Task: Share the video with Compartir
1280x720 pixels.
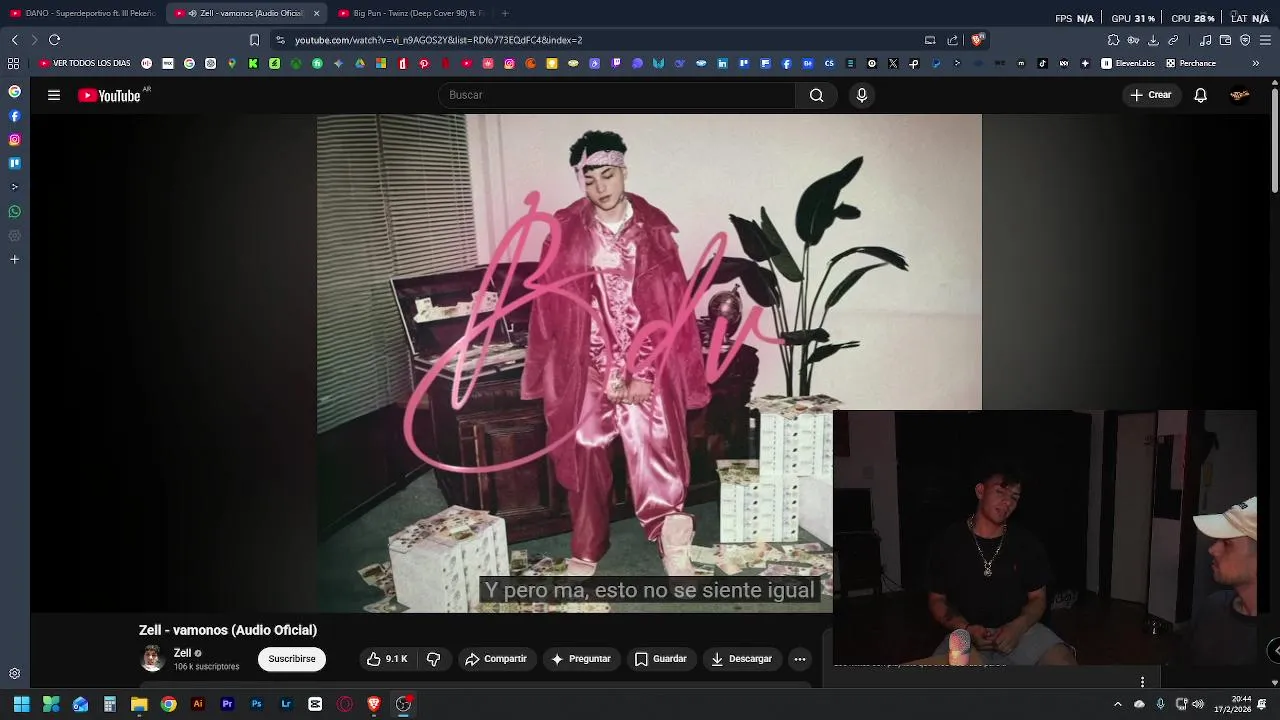Action: click(x=496, y=659)
